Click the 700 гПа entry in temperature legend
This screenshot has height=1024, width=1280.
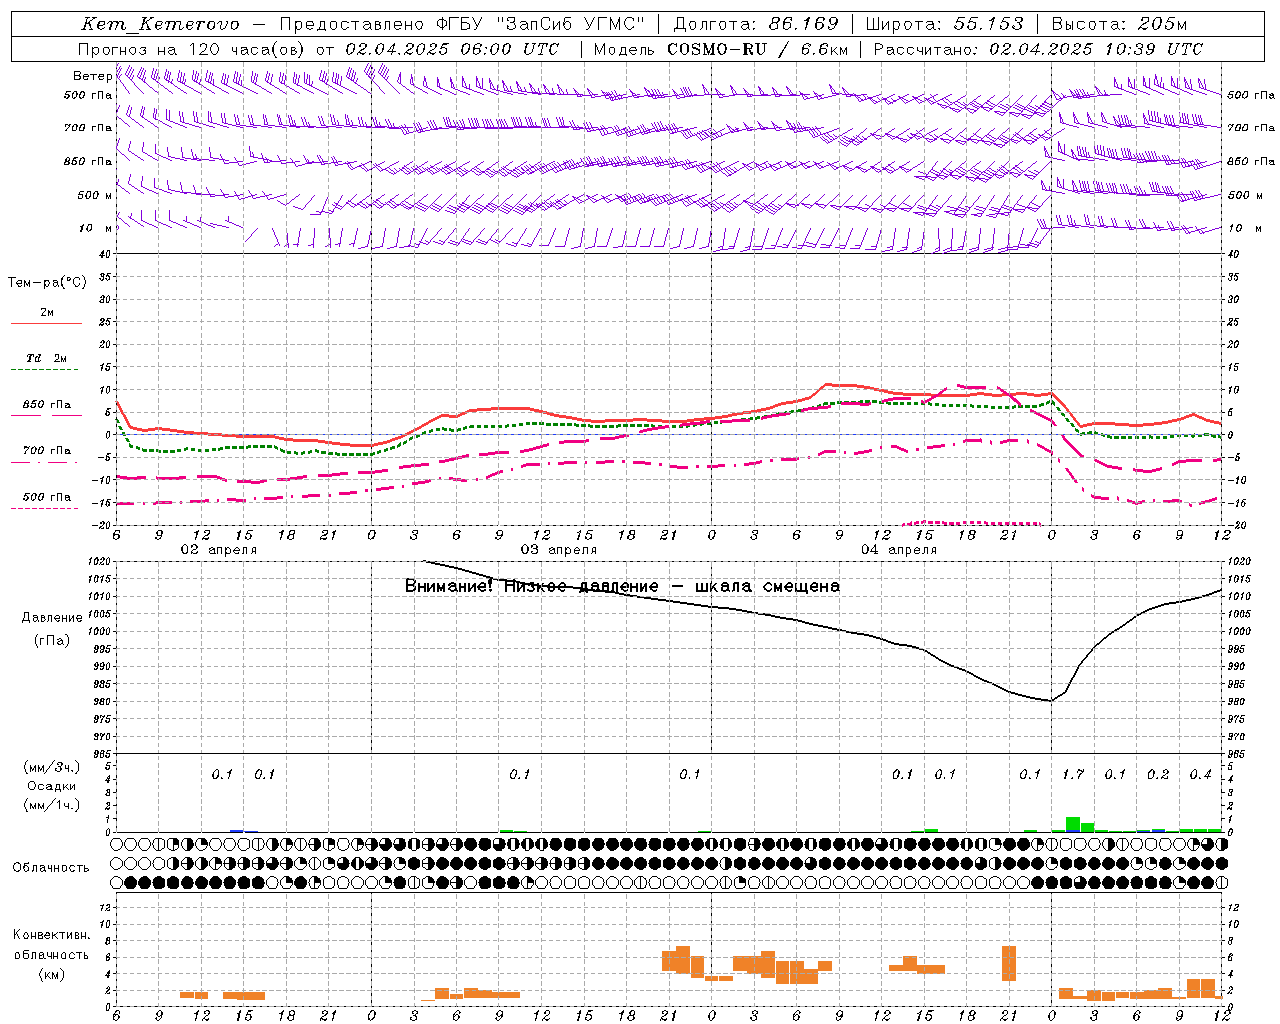46,450
